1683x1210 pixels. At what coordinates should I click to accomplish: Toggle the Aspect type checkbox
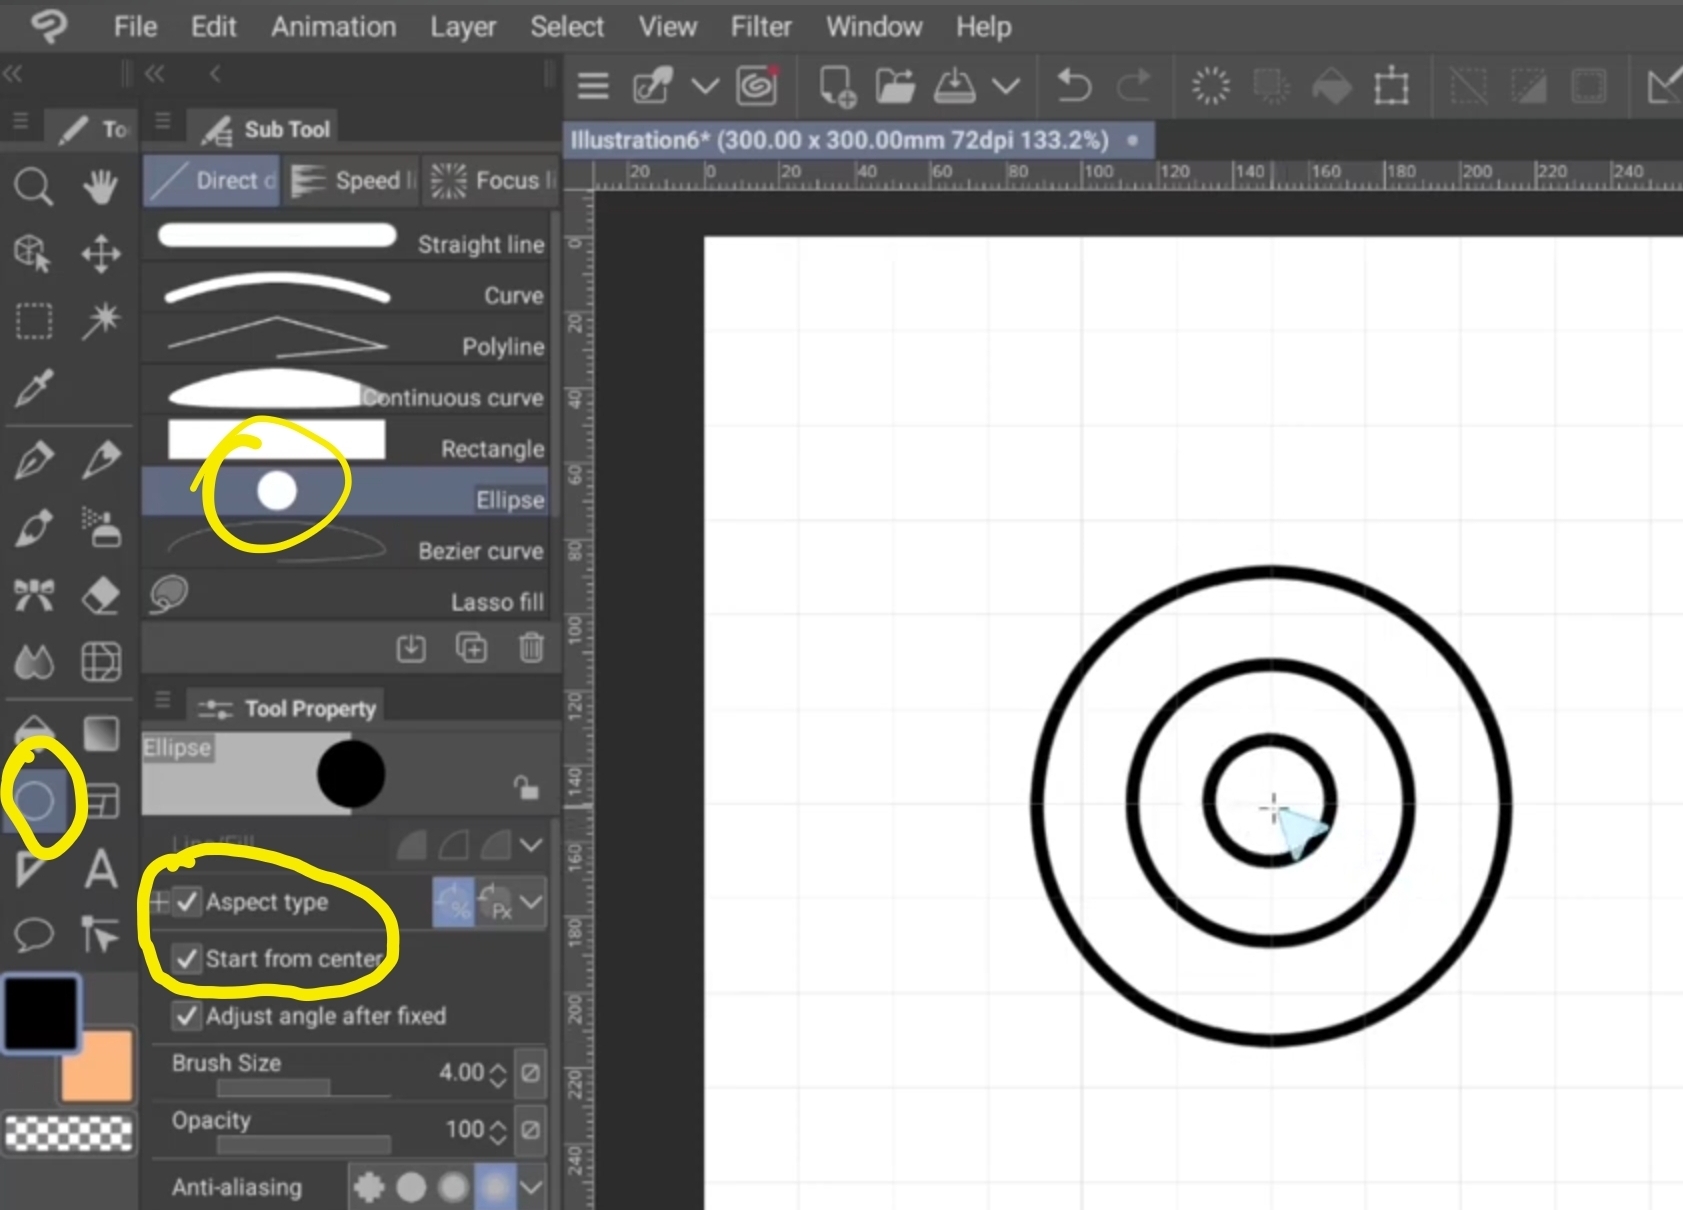point(187,902)
